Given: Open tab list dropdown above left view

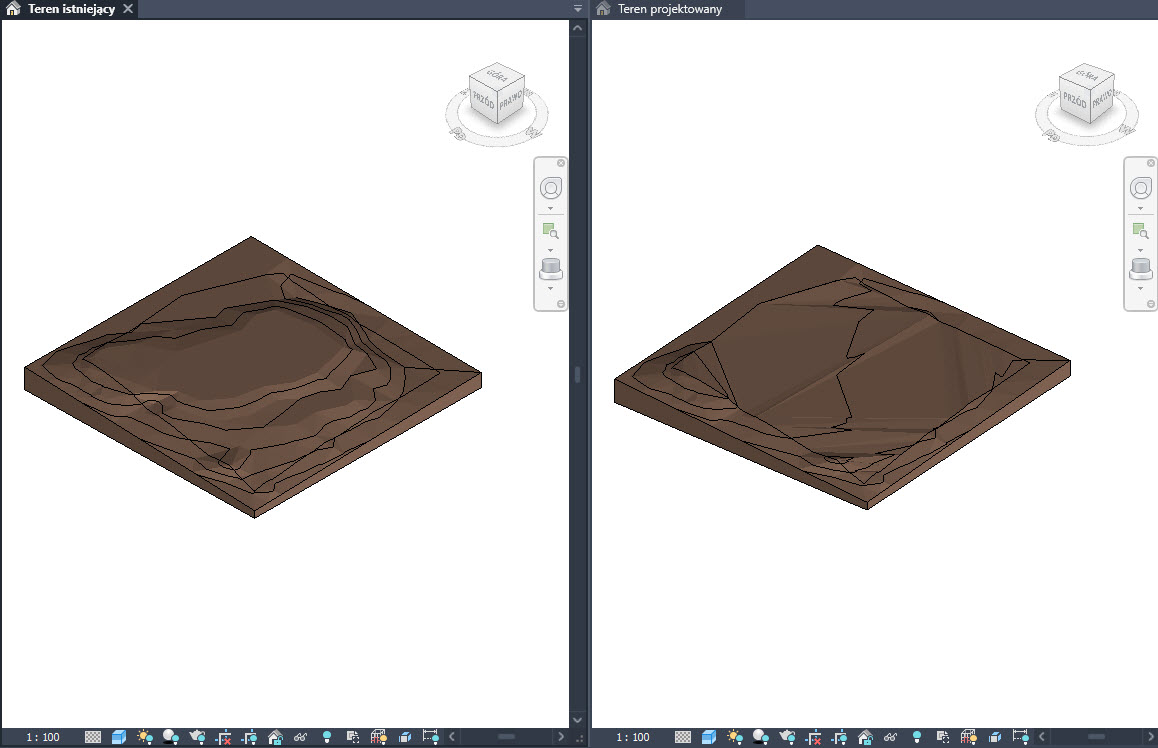Looking at the screenshot, I should coord(578,9).
